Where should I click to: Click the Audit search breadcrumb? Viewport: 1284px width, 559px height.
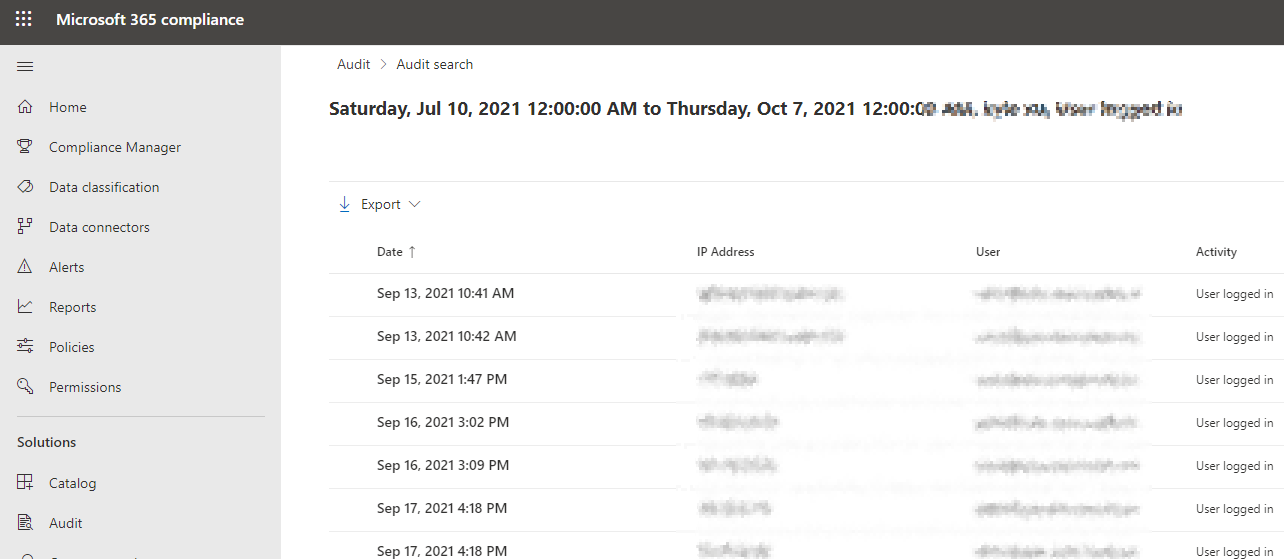[435, 64]
